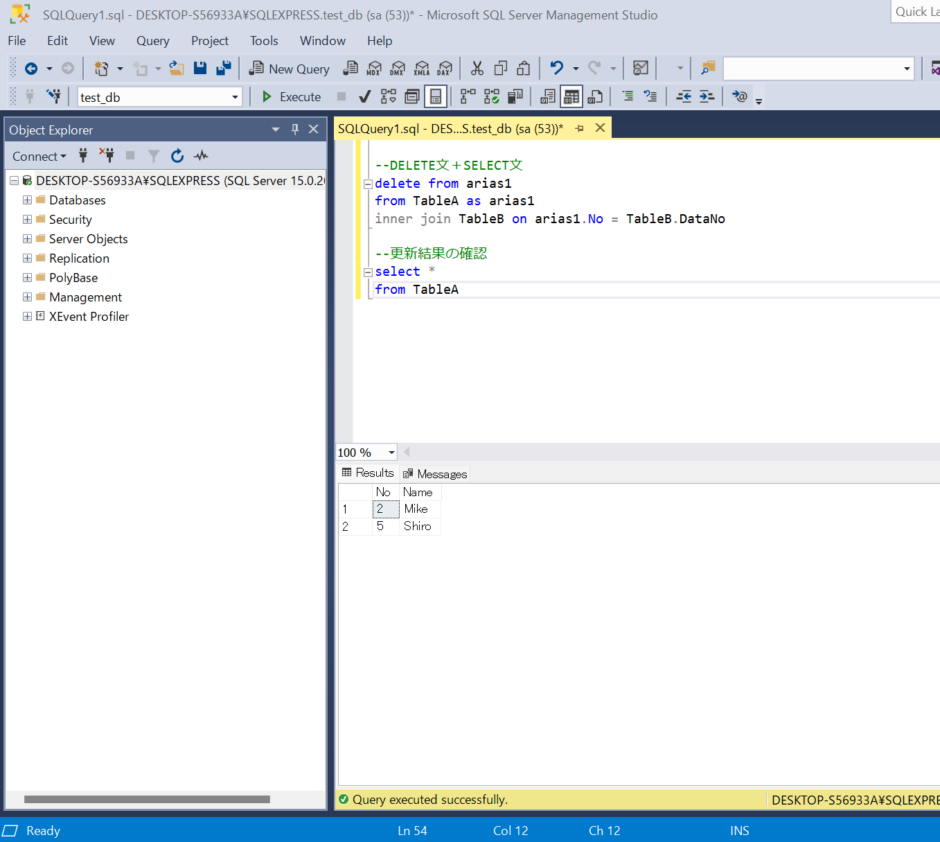
Task: Open the 100 % zoom dropdown
Action: pyautogui.click(x=391, y=453)
